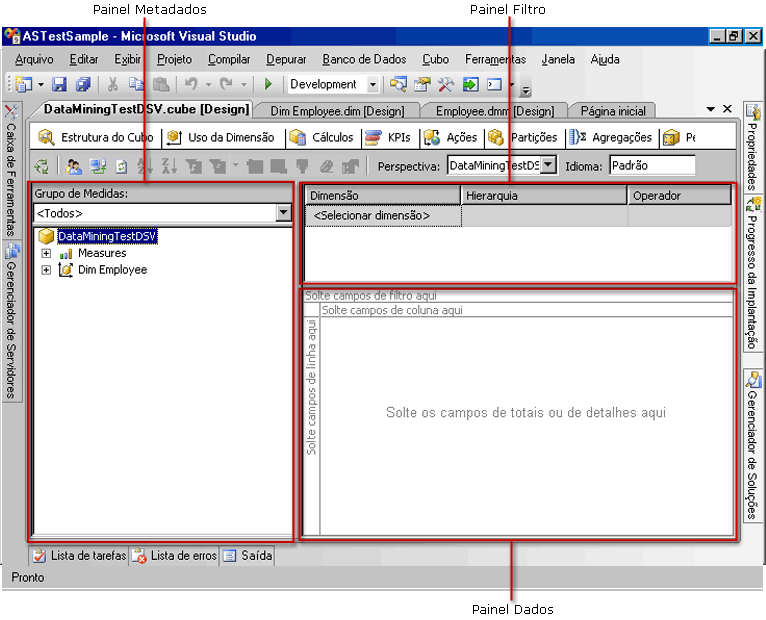Screen dimensions: 766x620
Task: Click the Save icon in the toolbar
Action: click(60, 85)
